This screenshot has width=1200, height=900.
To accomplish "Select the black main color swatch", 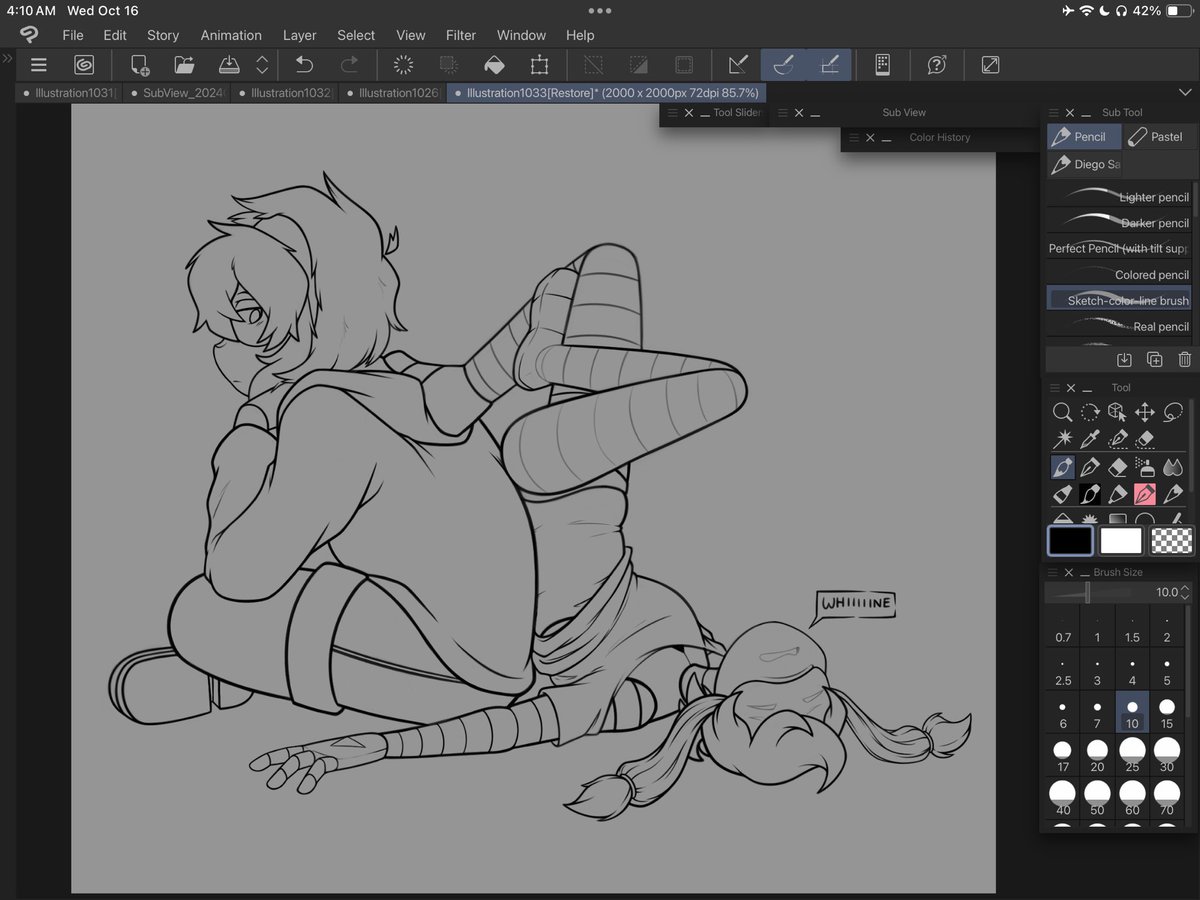I will pos(1070,541).
